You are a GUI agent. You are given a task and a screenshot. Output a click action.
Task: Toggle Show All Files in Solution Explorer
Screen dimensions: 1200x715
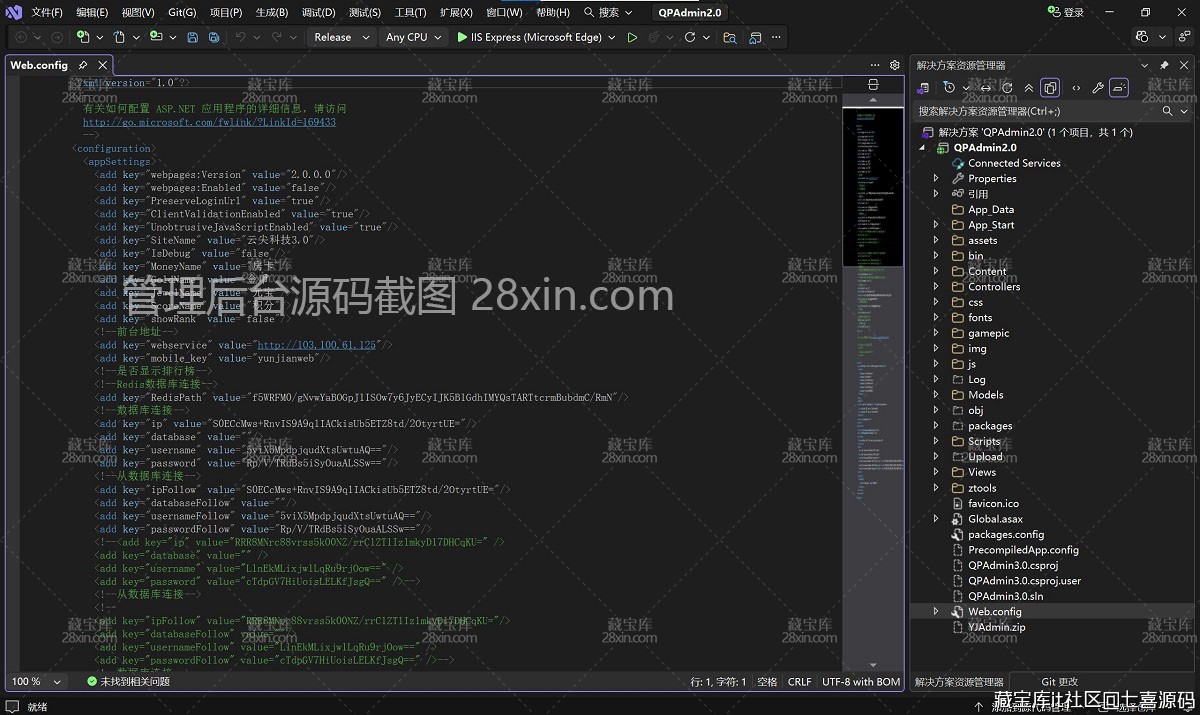point(1049,87)
